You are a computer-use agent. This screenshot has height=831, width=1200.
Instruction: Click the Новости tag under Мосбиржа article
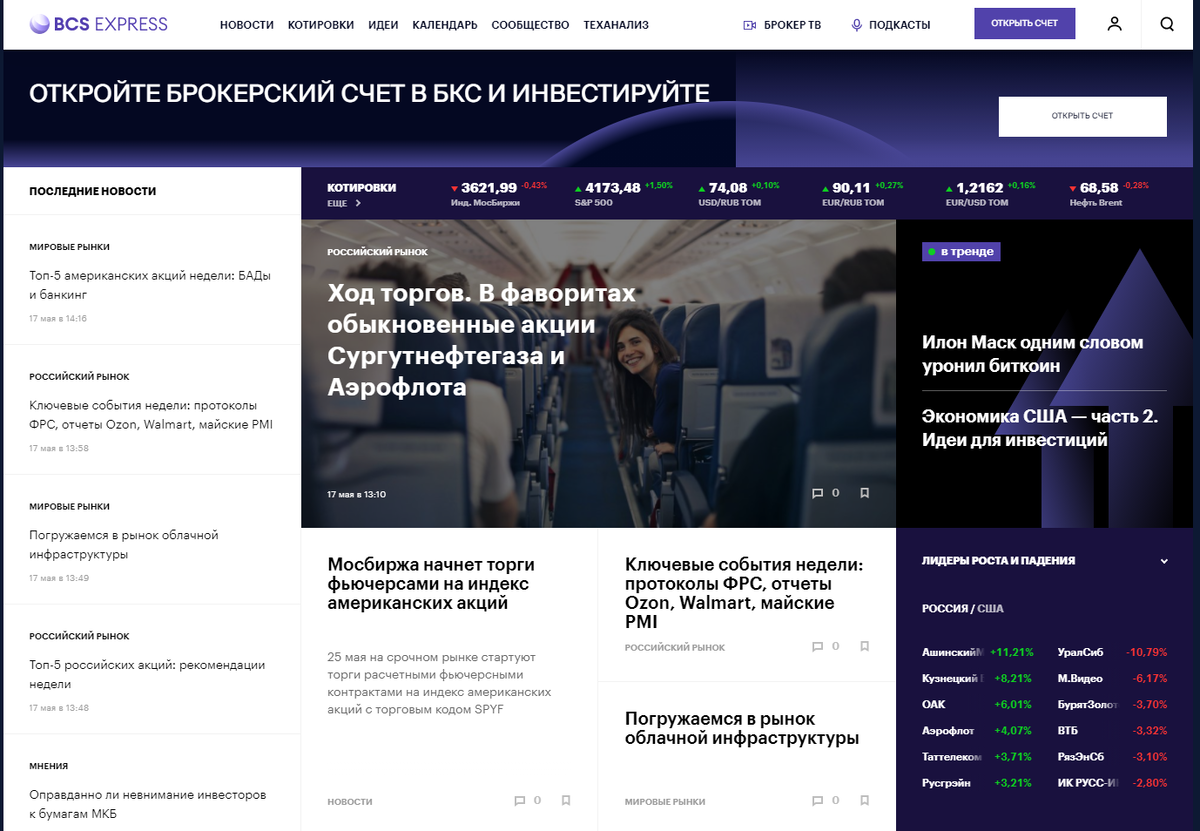coord(350,802)
